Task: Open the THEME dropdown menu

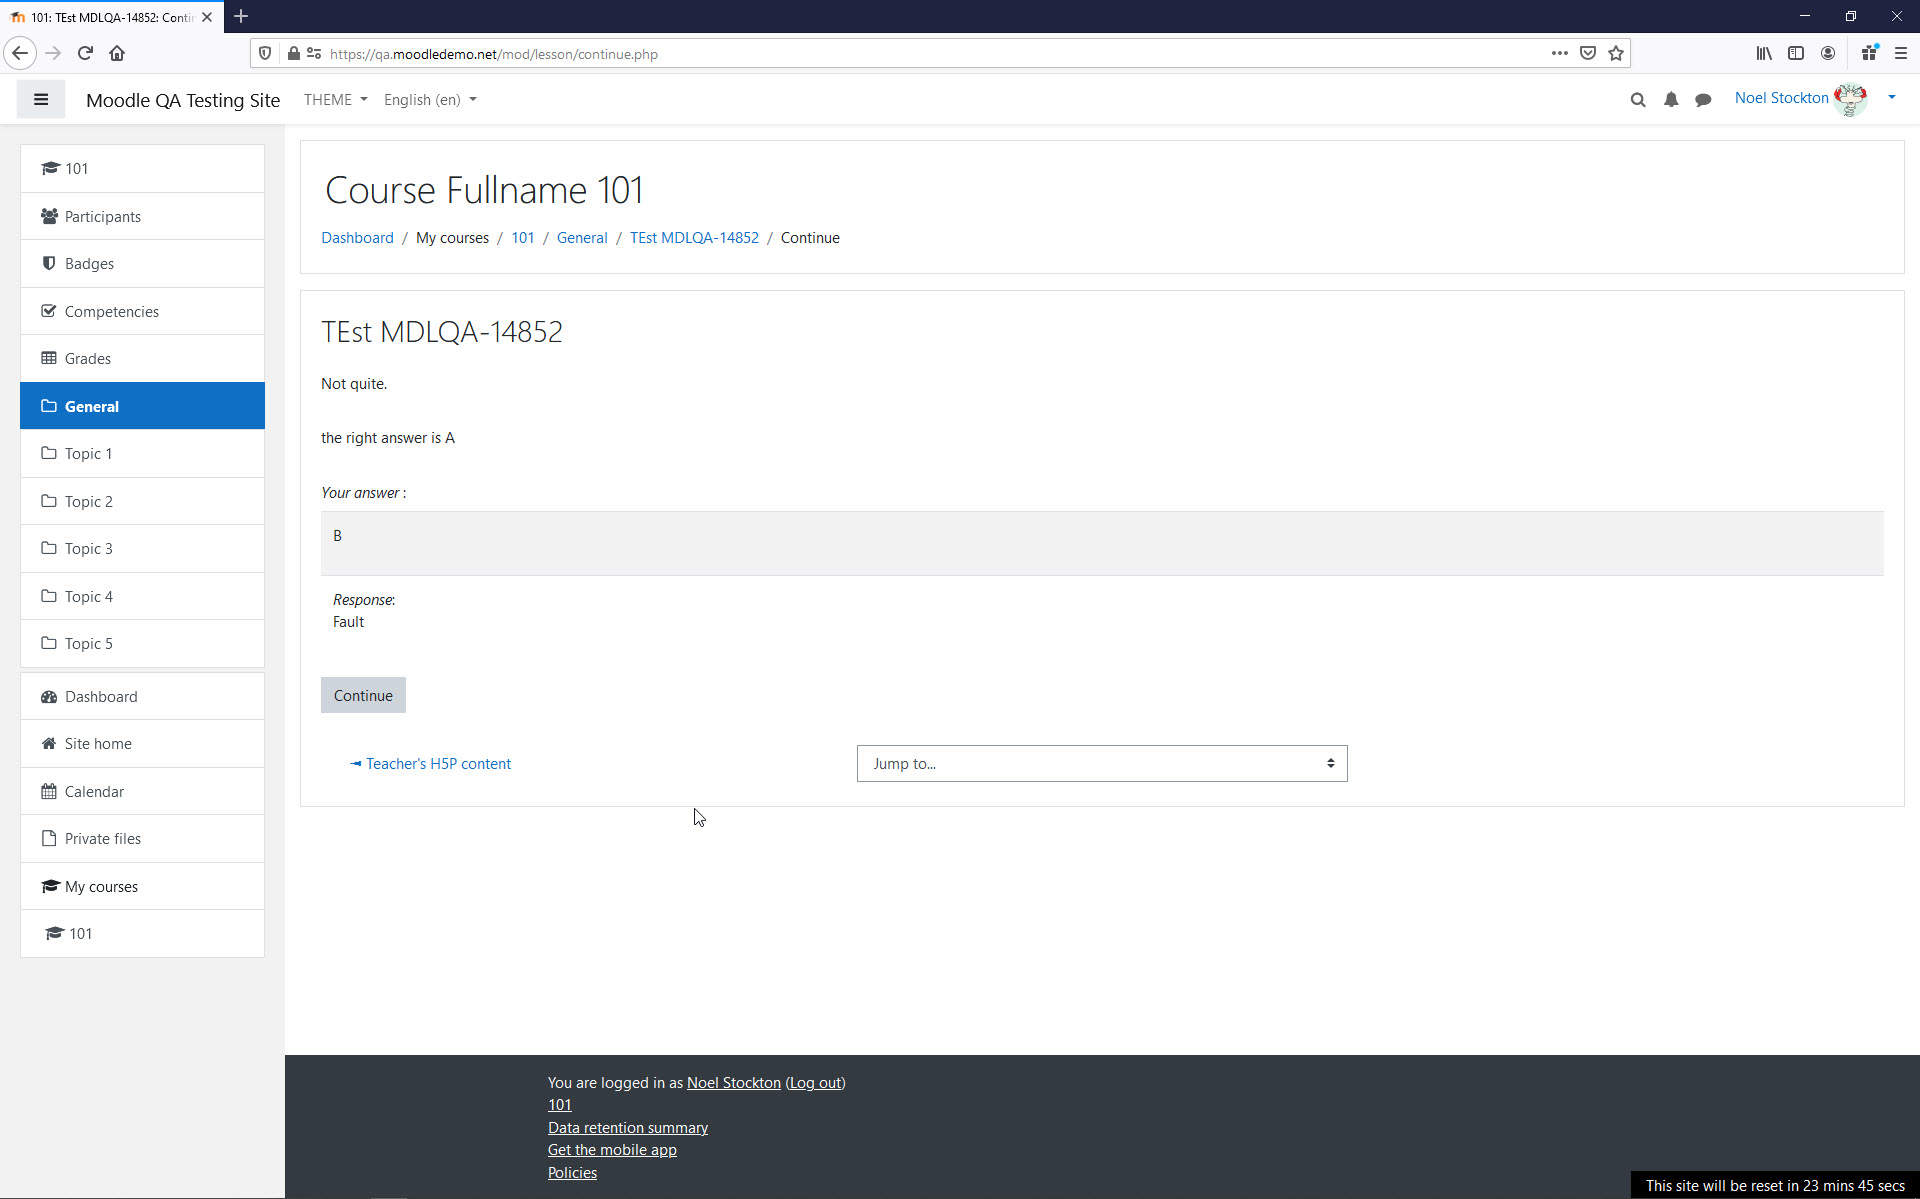Action: click(336, 99)
